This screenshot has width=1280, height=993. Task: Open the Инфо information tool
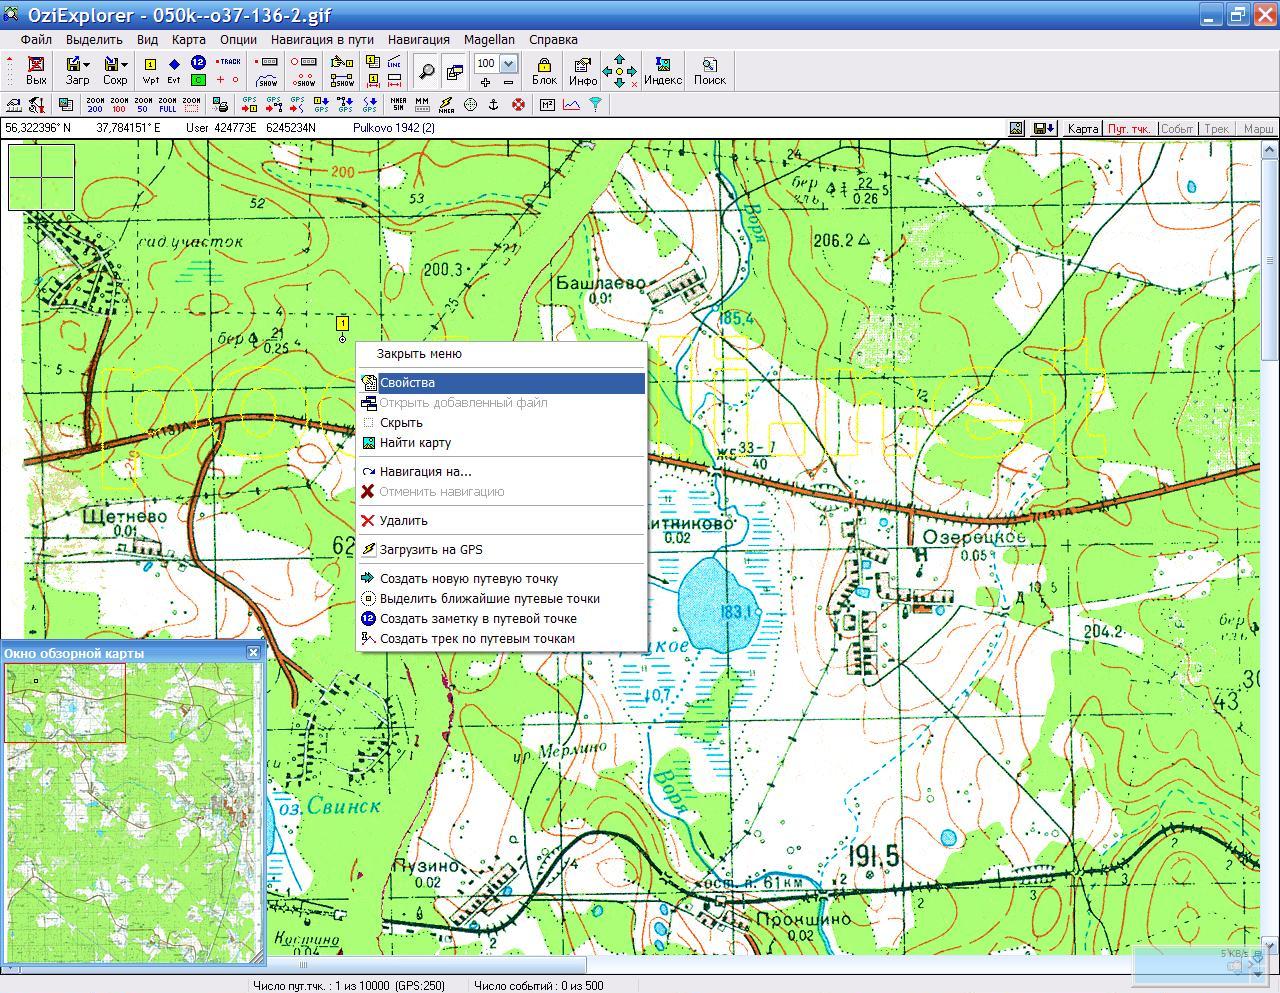point(583,70)
